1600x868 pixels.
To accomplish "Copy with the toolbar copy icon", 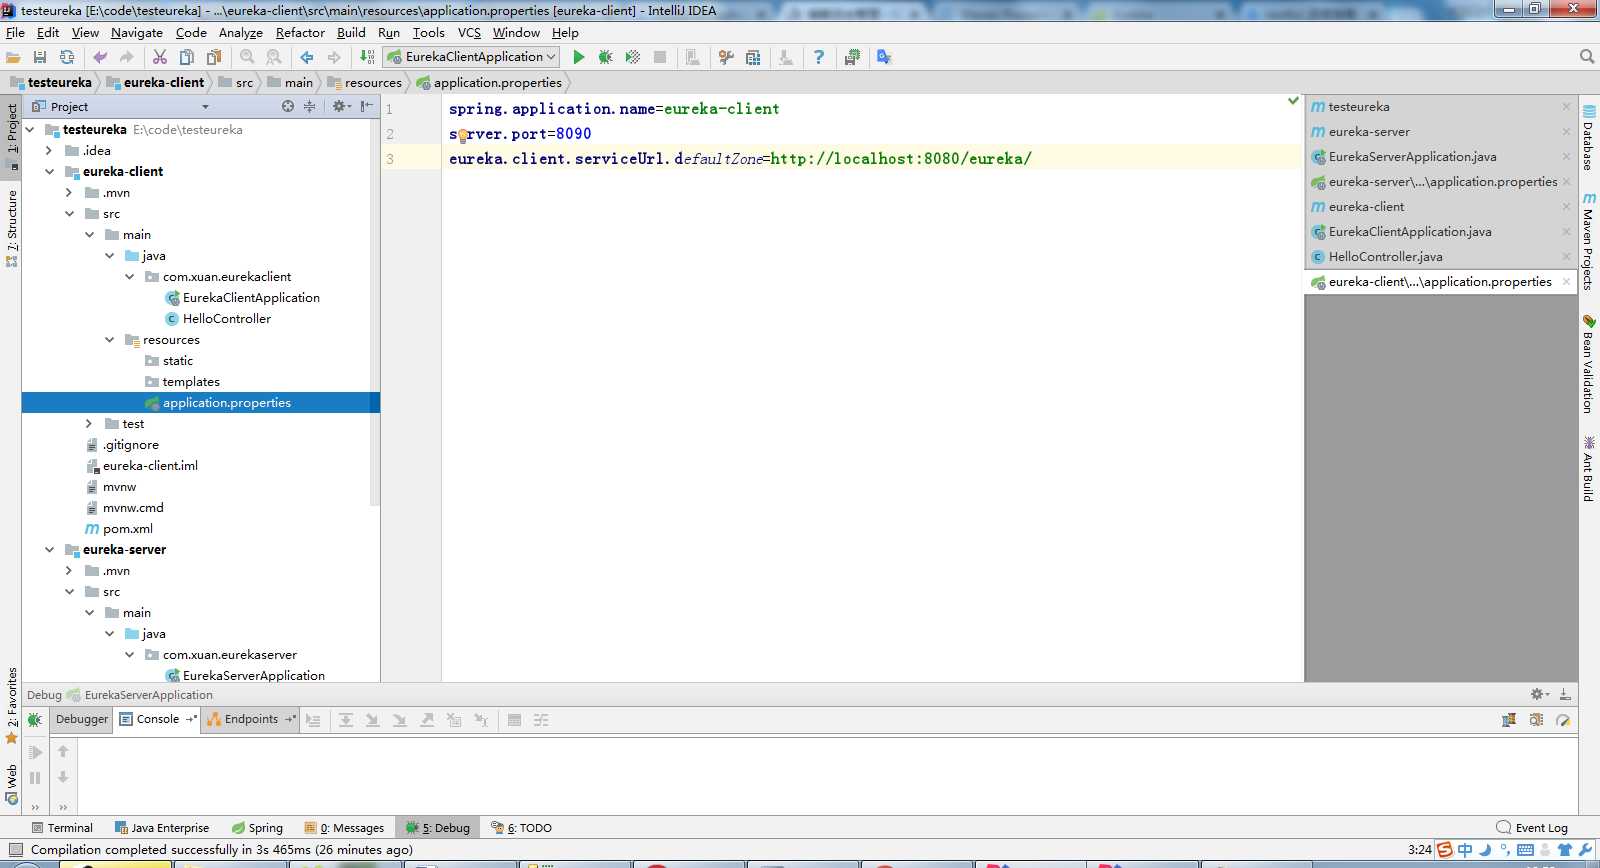I will [x=187, y=57].
